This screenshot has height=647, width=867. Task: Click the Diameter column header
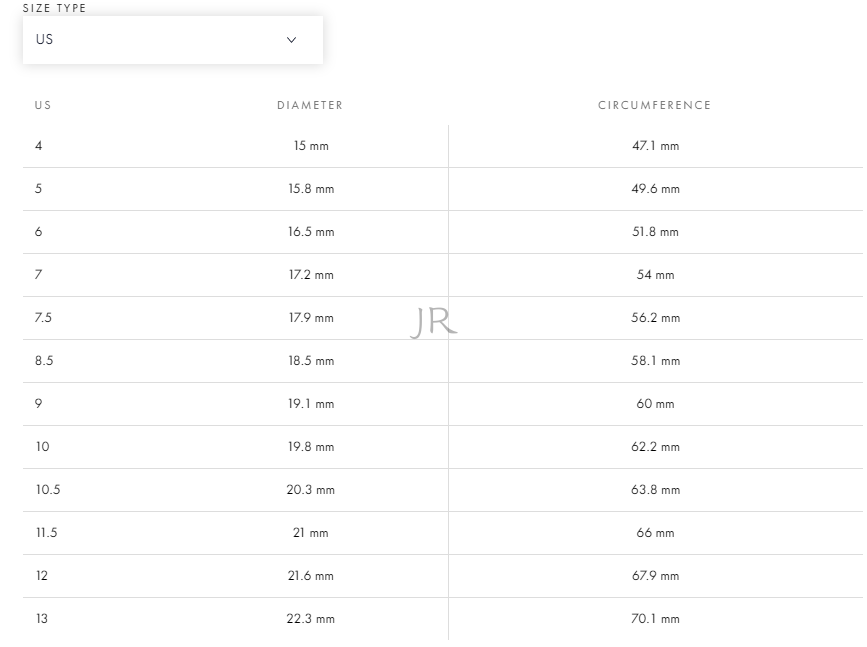point(310,105)
